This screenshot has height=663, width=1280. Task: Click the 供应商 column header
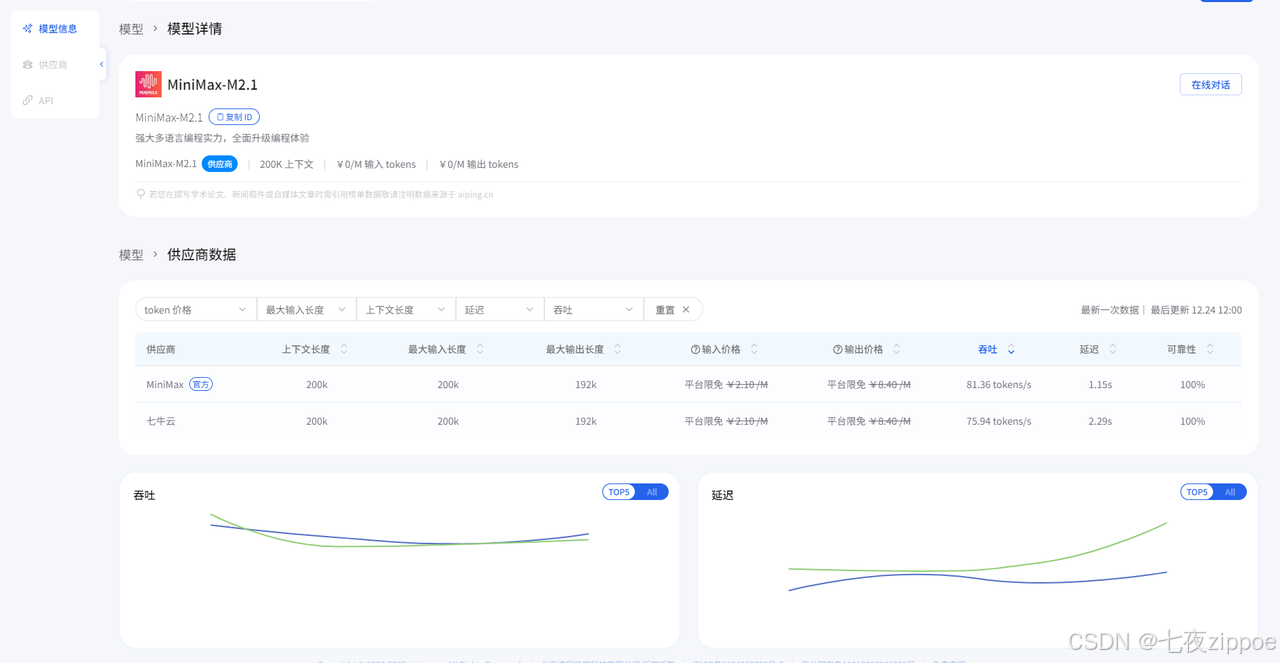click(x=161, y=350)
